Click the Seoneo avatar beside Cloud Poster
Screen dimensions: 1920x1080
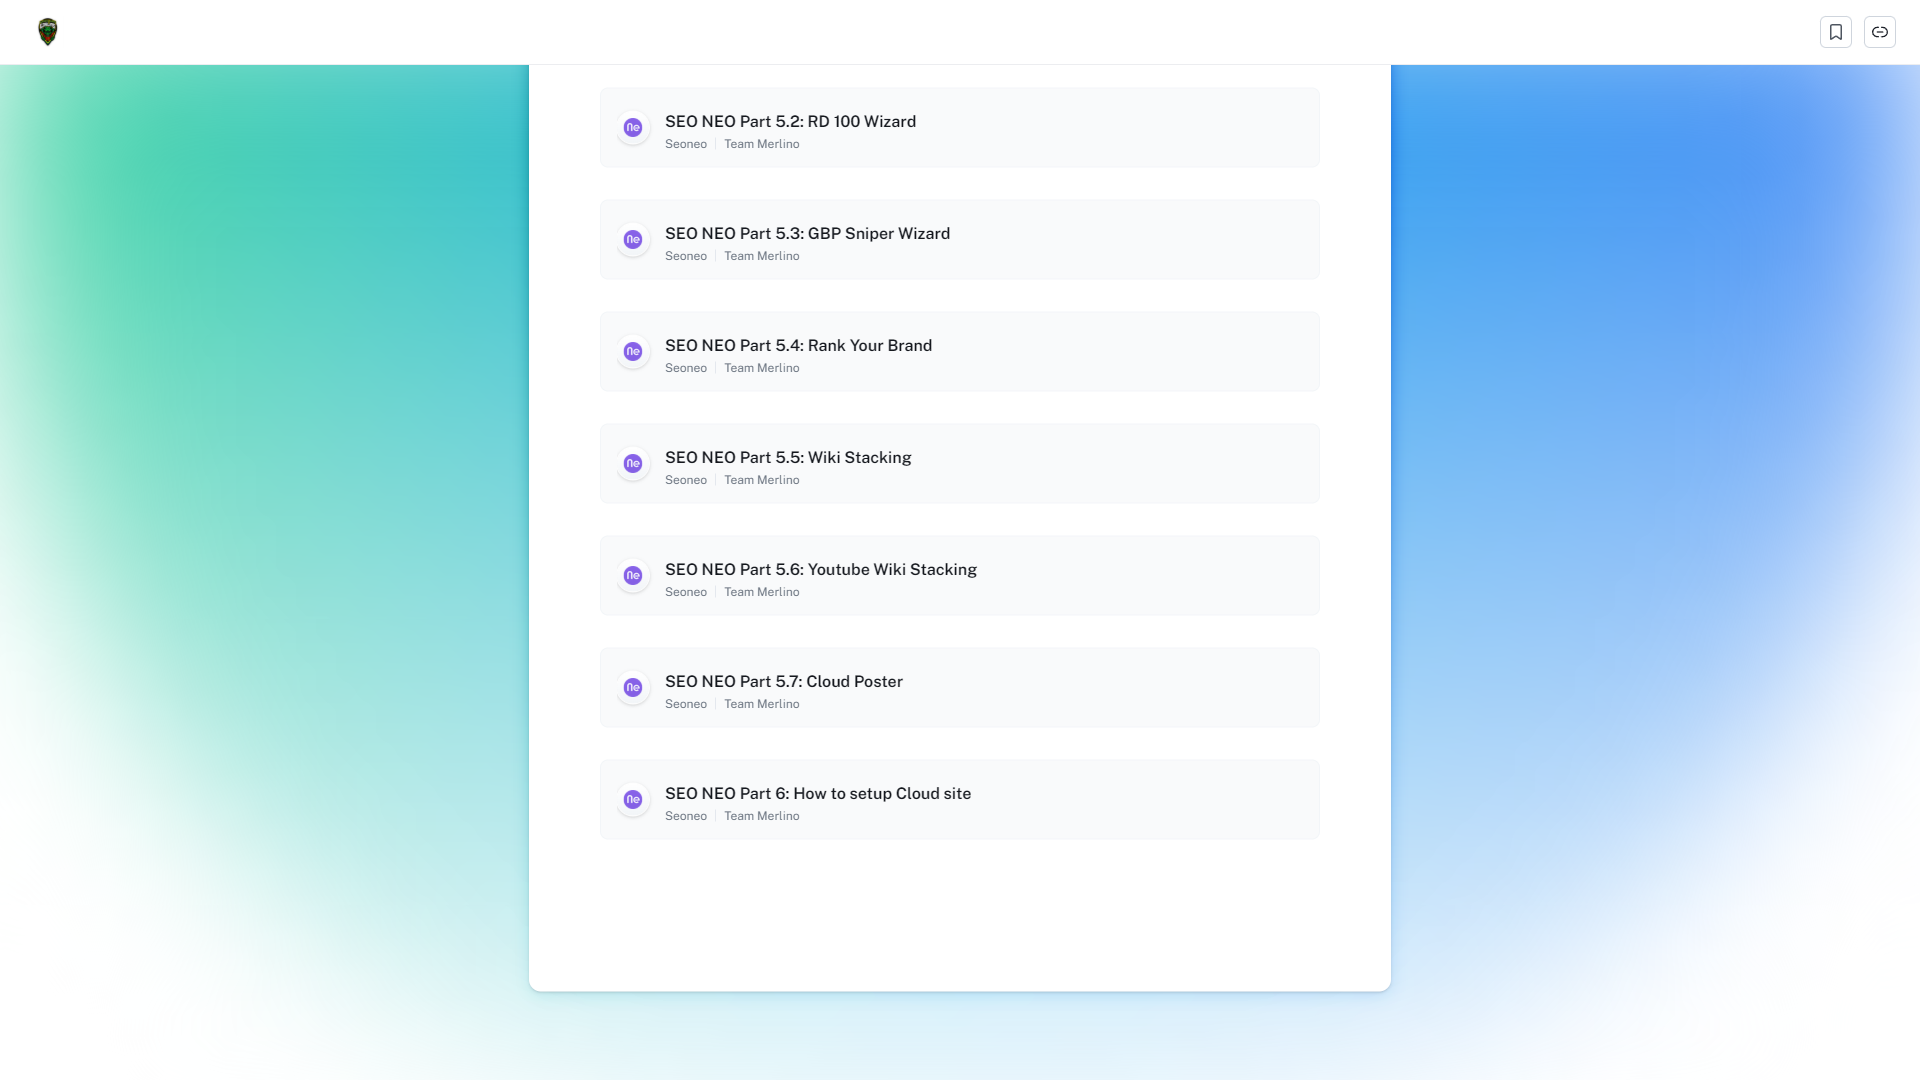click(x=632, y=687)
